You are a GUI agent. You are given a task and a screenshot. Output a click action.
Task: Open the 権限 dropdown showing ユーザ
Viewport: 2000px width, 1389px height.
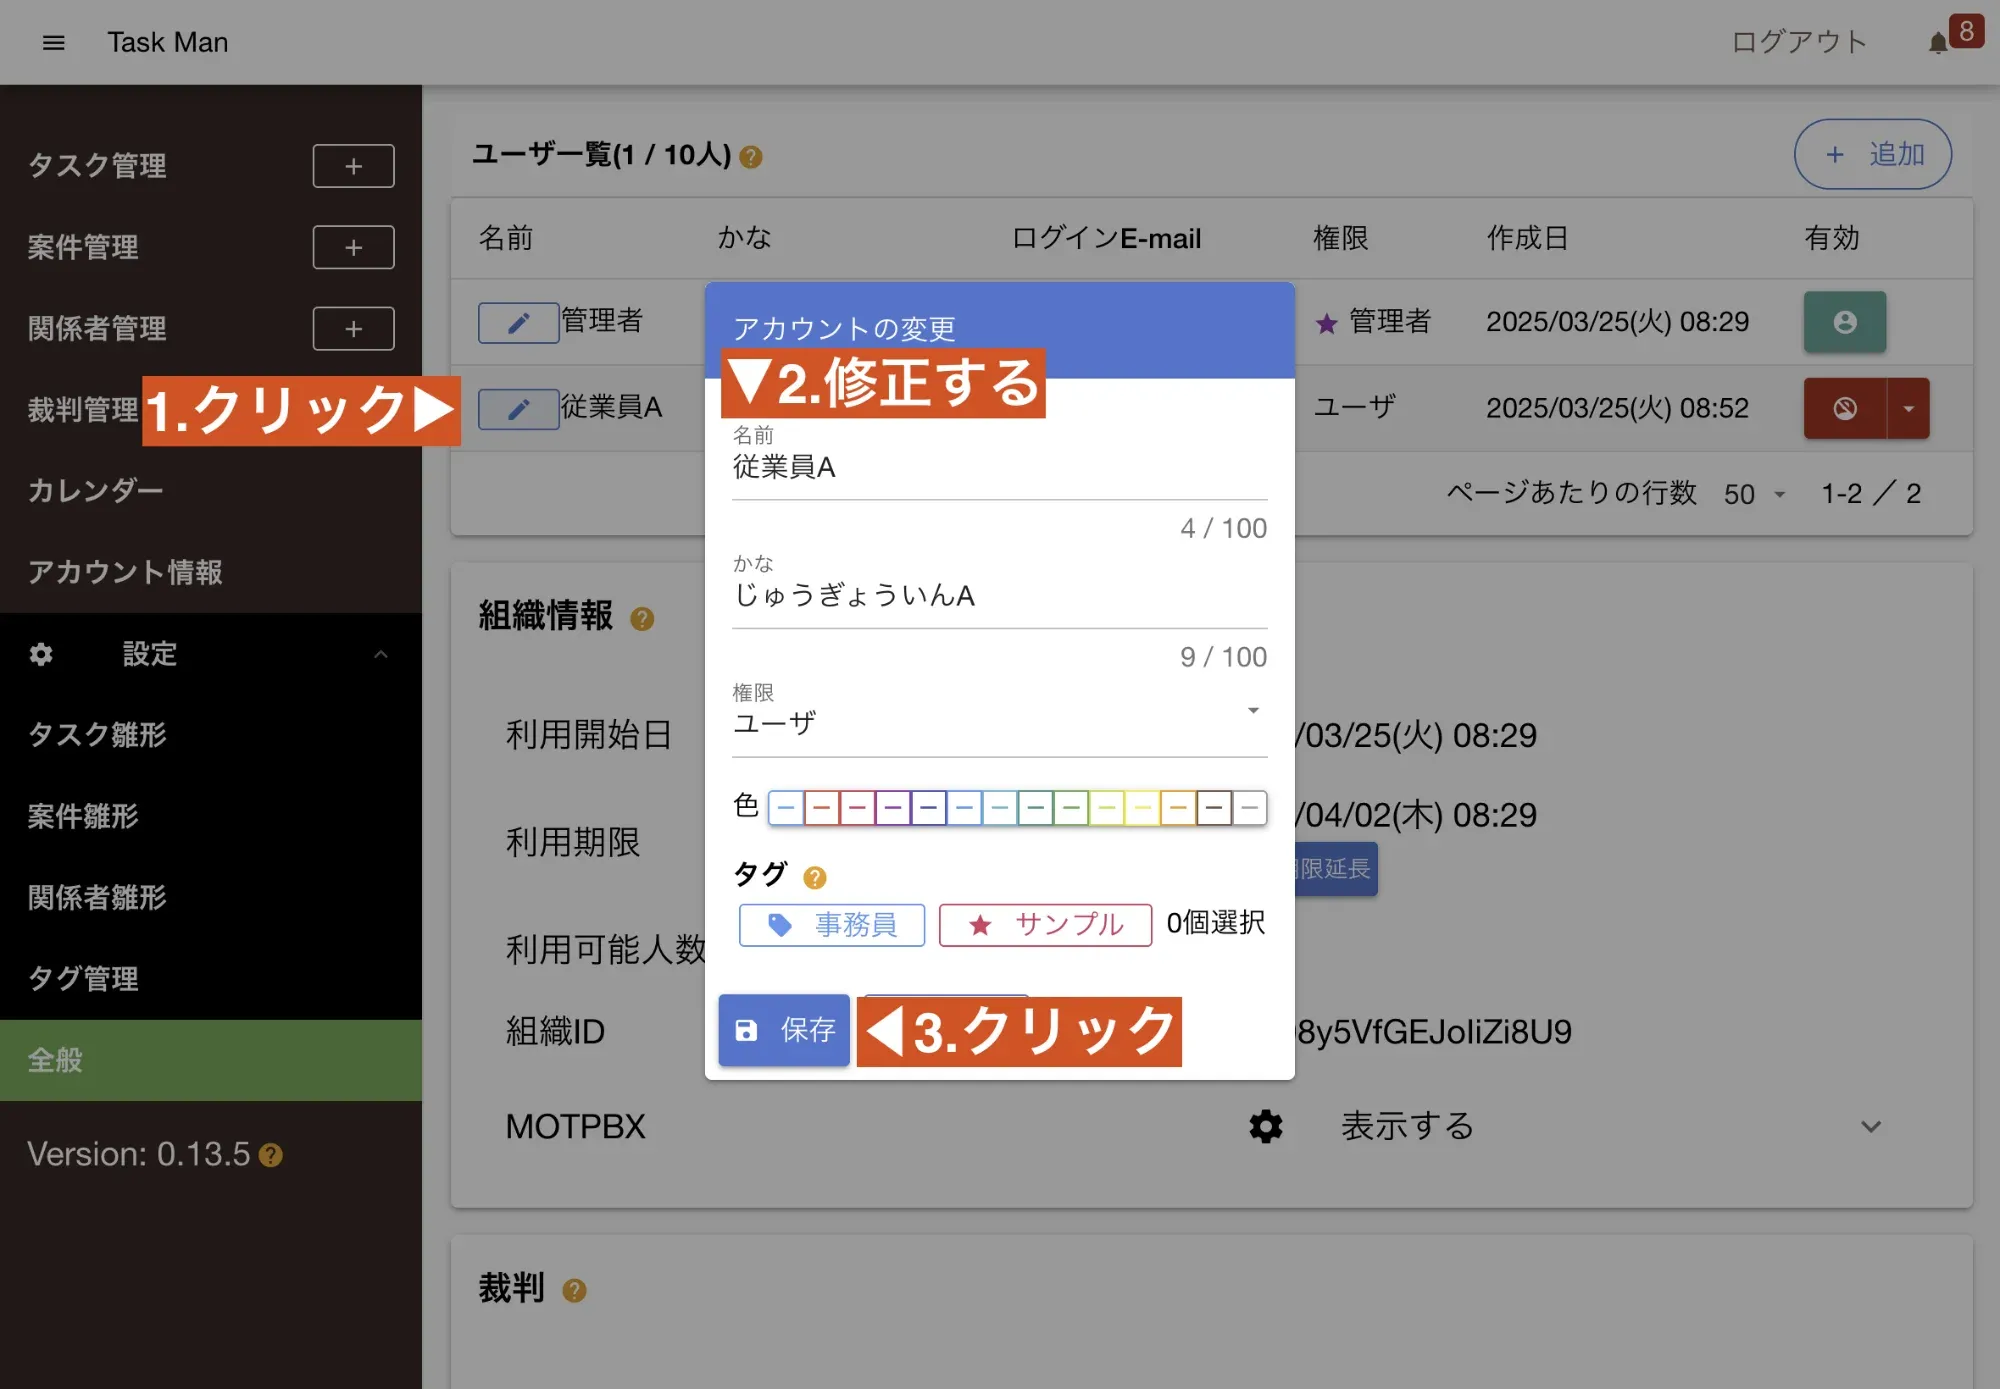(998, 720)
